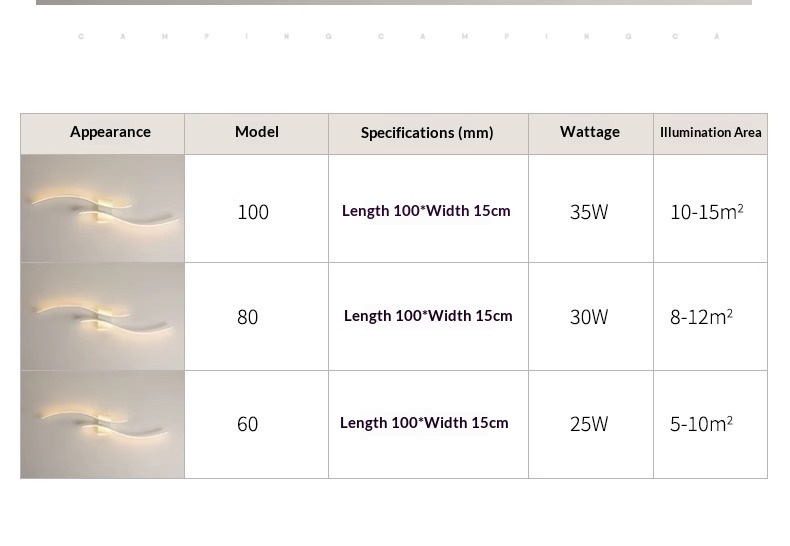Select the 30W wattage cell
Image resolution: width=790 pixels, height=546 pixels.
(x=589, y=317)
